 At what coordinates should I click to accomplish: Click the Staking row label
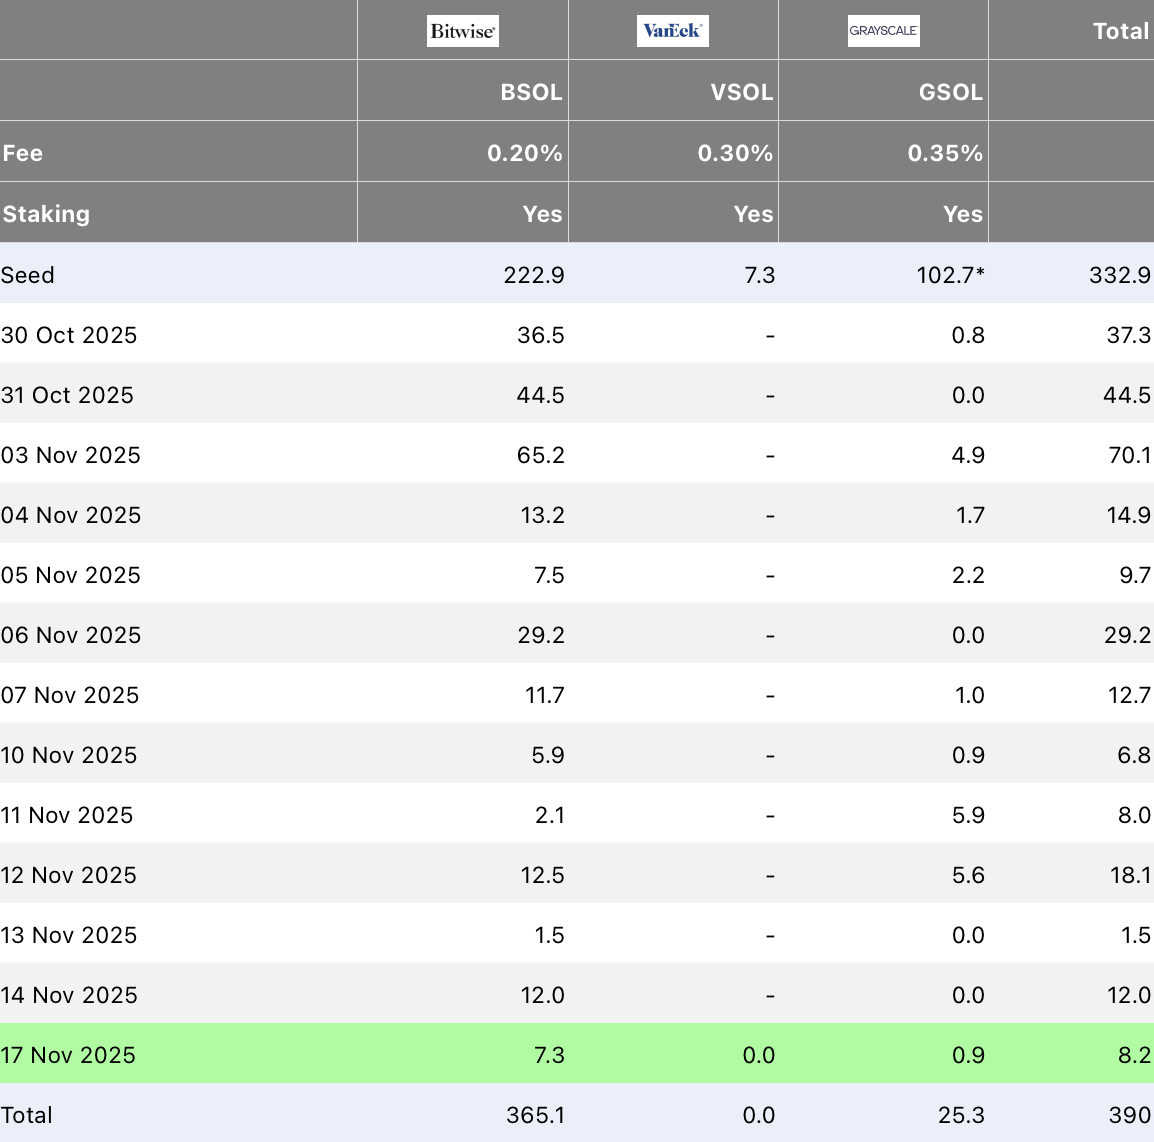click(x=46, y=214)
